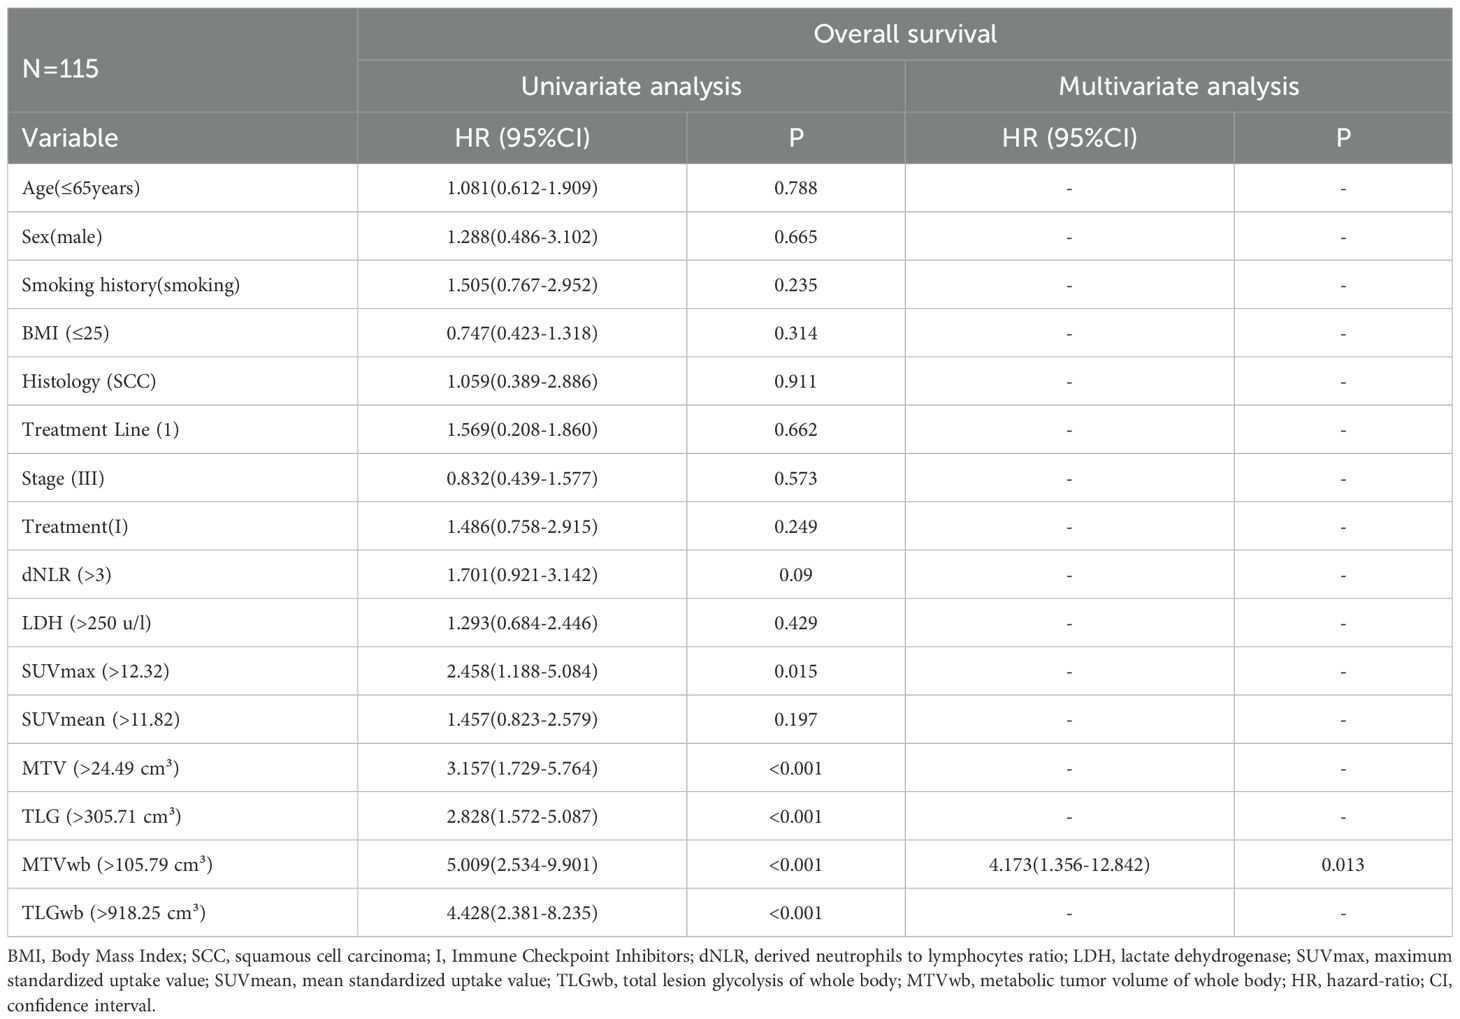Click the MTV (>24.49 cm³) row label
The height and width of the screenshot is (1019, 1460).
[x=100, y=768]
